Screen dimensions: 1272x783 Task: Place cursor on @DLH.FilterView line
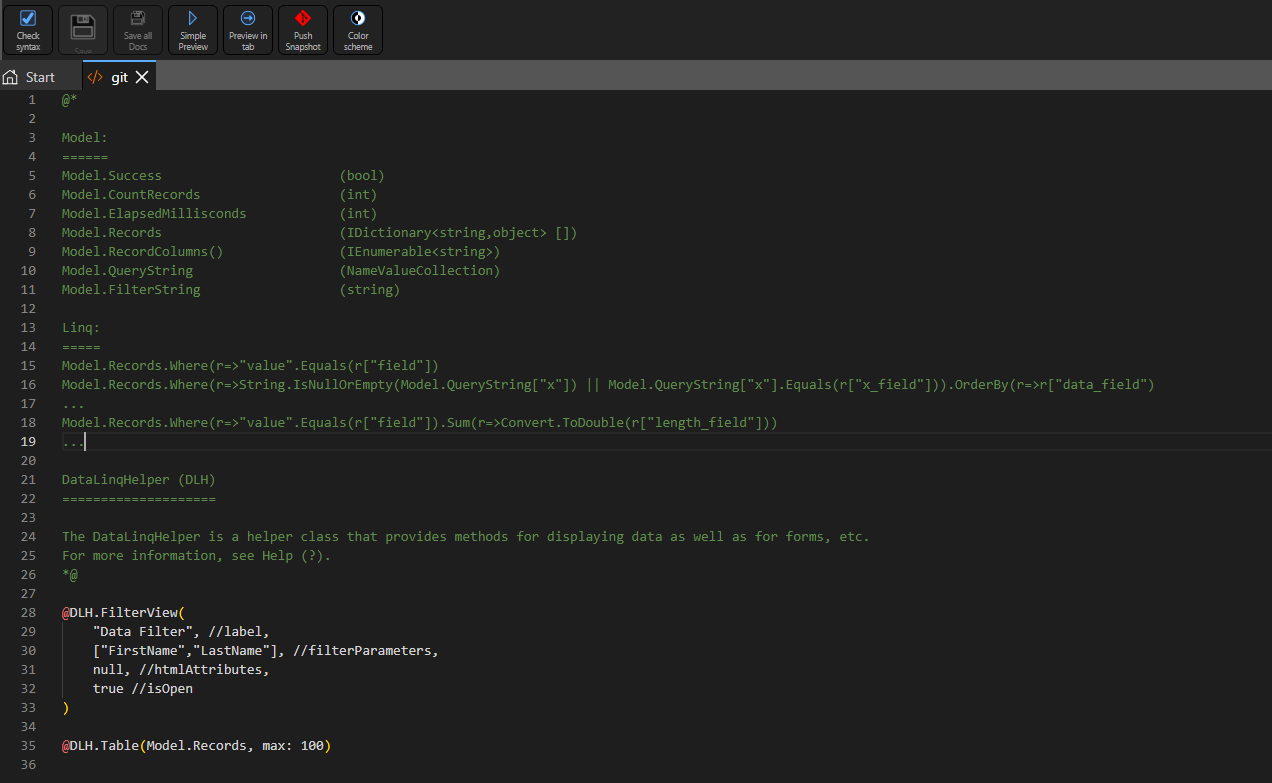coord(124,612)
